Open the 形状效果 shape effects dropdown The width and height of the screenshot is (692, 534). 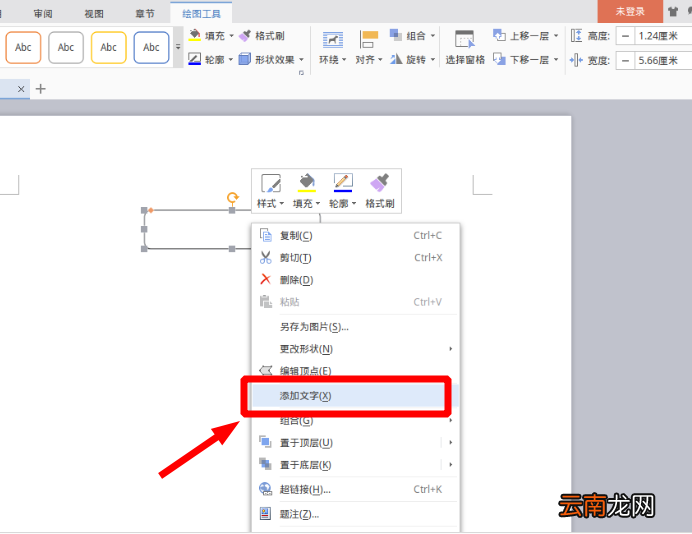pos(301,59)
